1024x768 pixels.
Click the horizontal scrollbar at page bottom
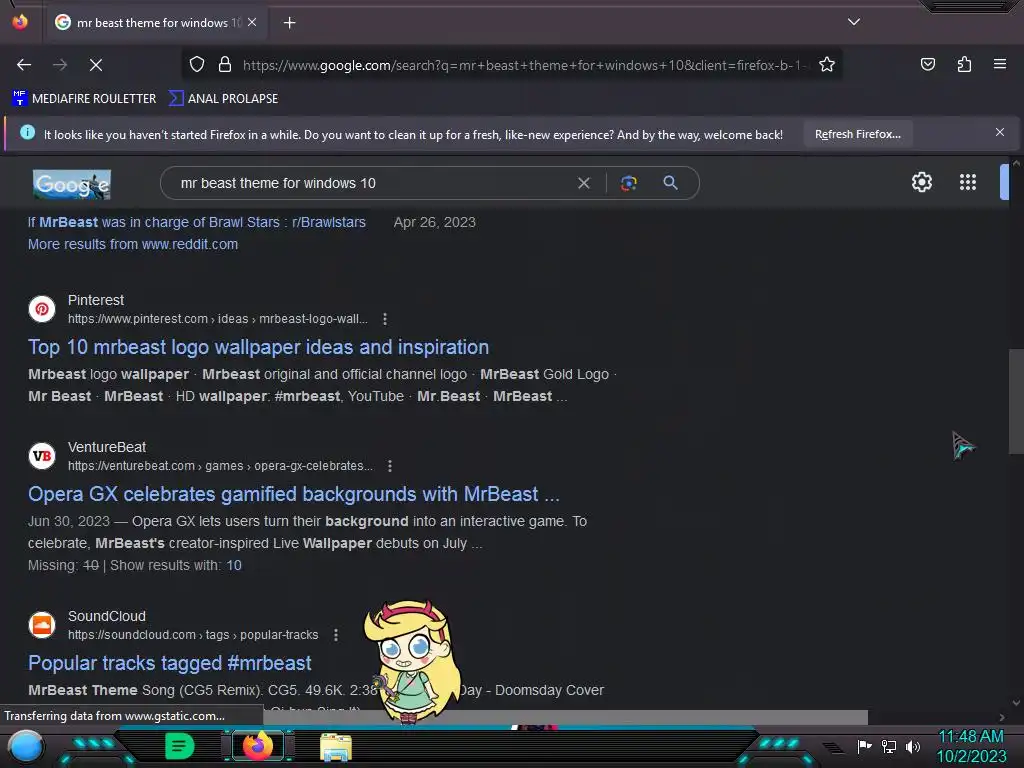[565, 717]
